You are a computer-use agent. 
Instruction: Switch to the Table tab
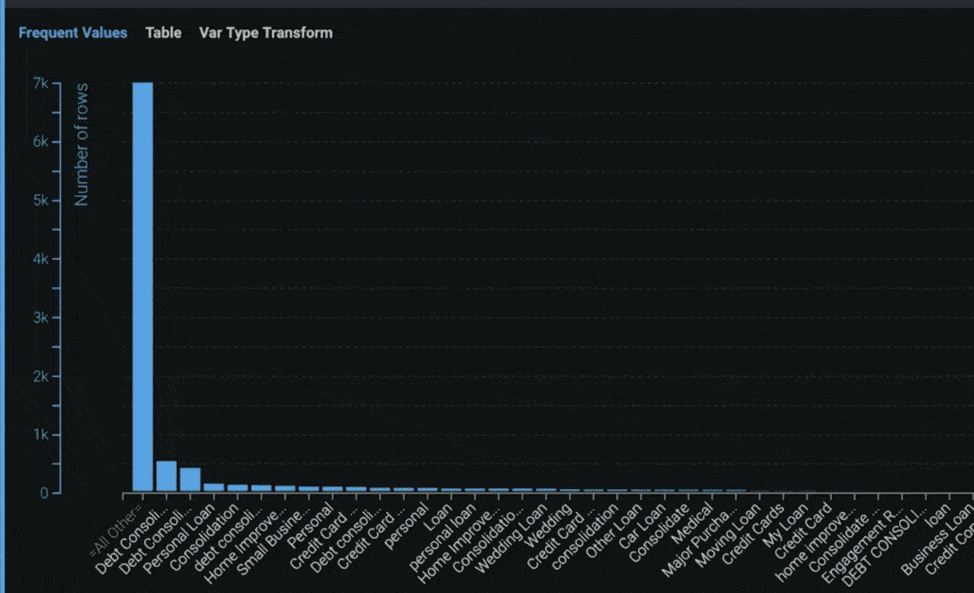click(163, 32)
